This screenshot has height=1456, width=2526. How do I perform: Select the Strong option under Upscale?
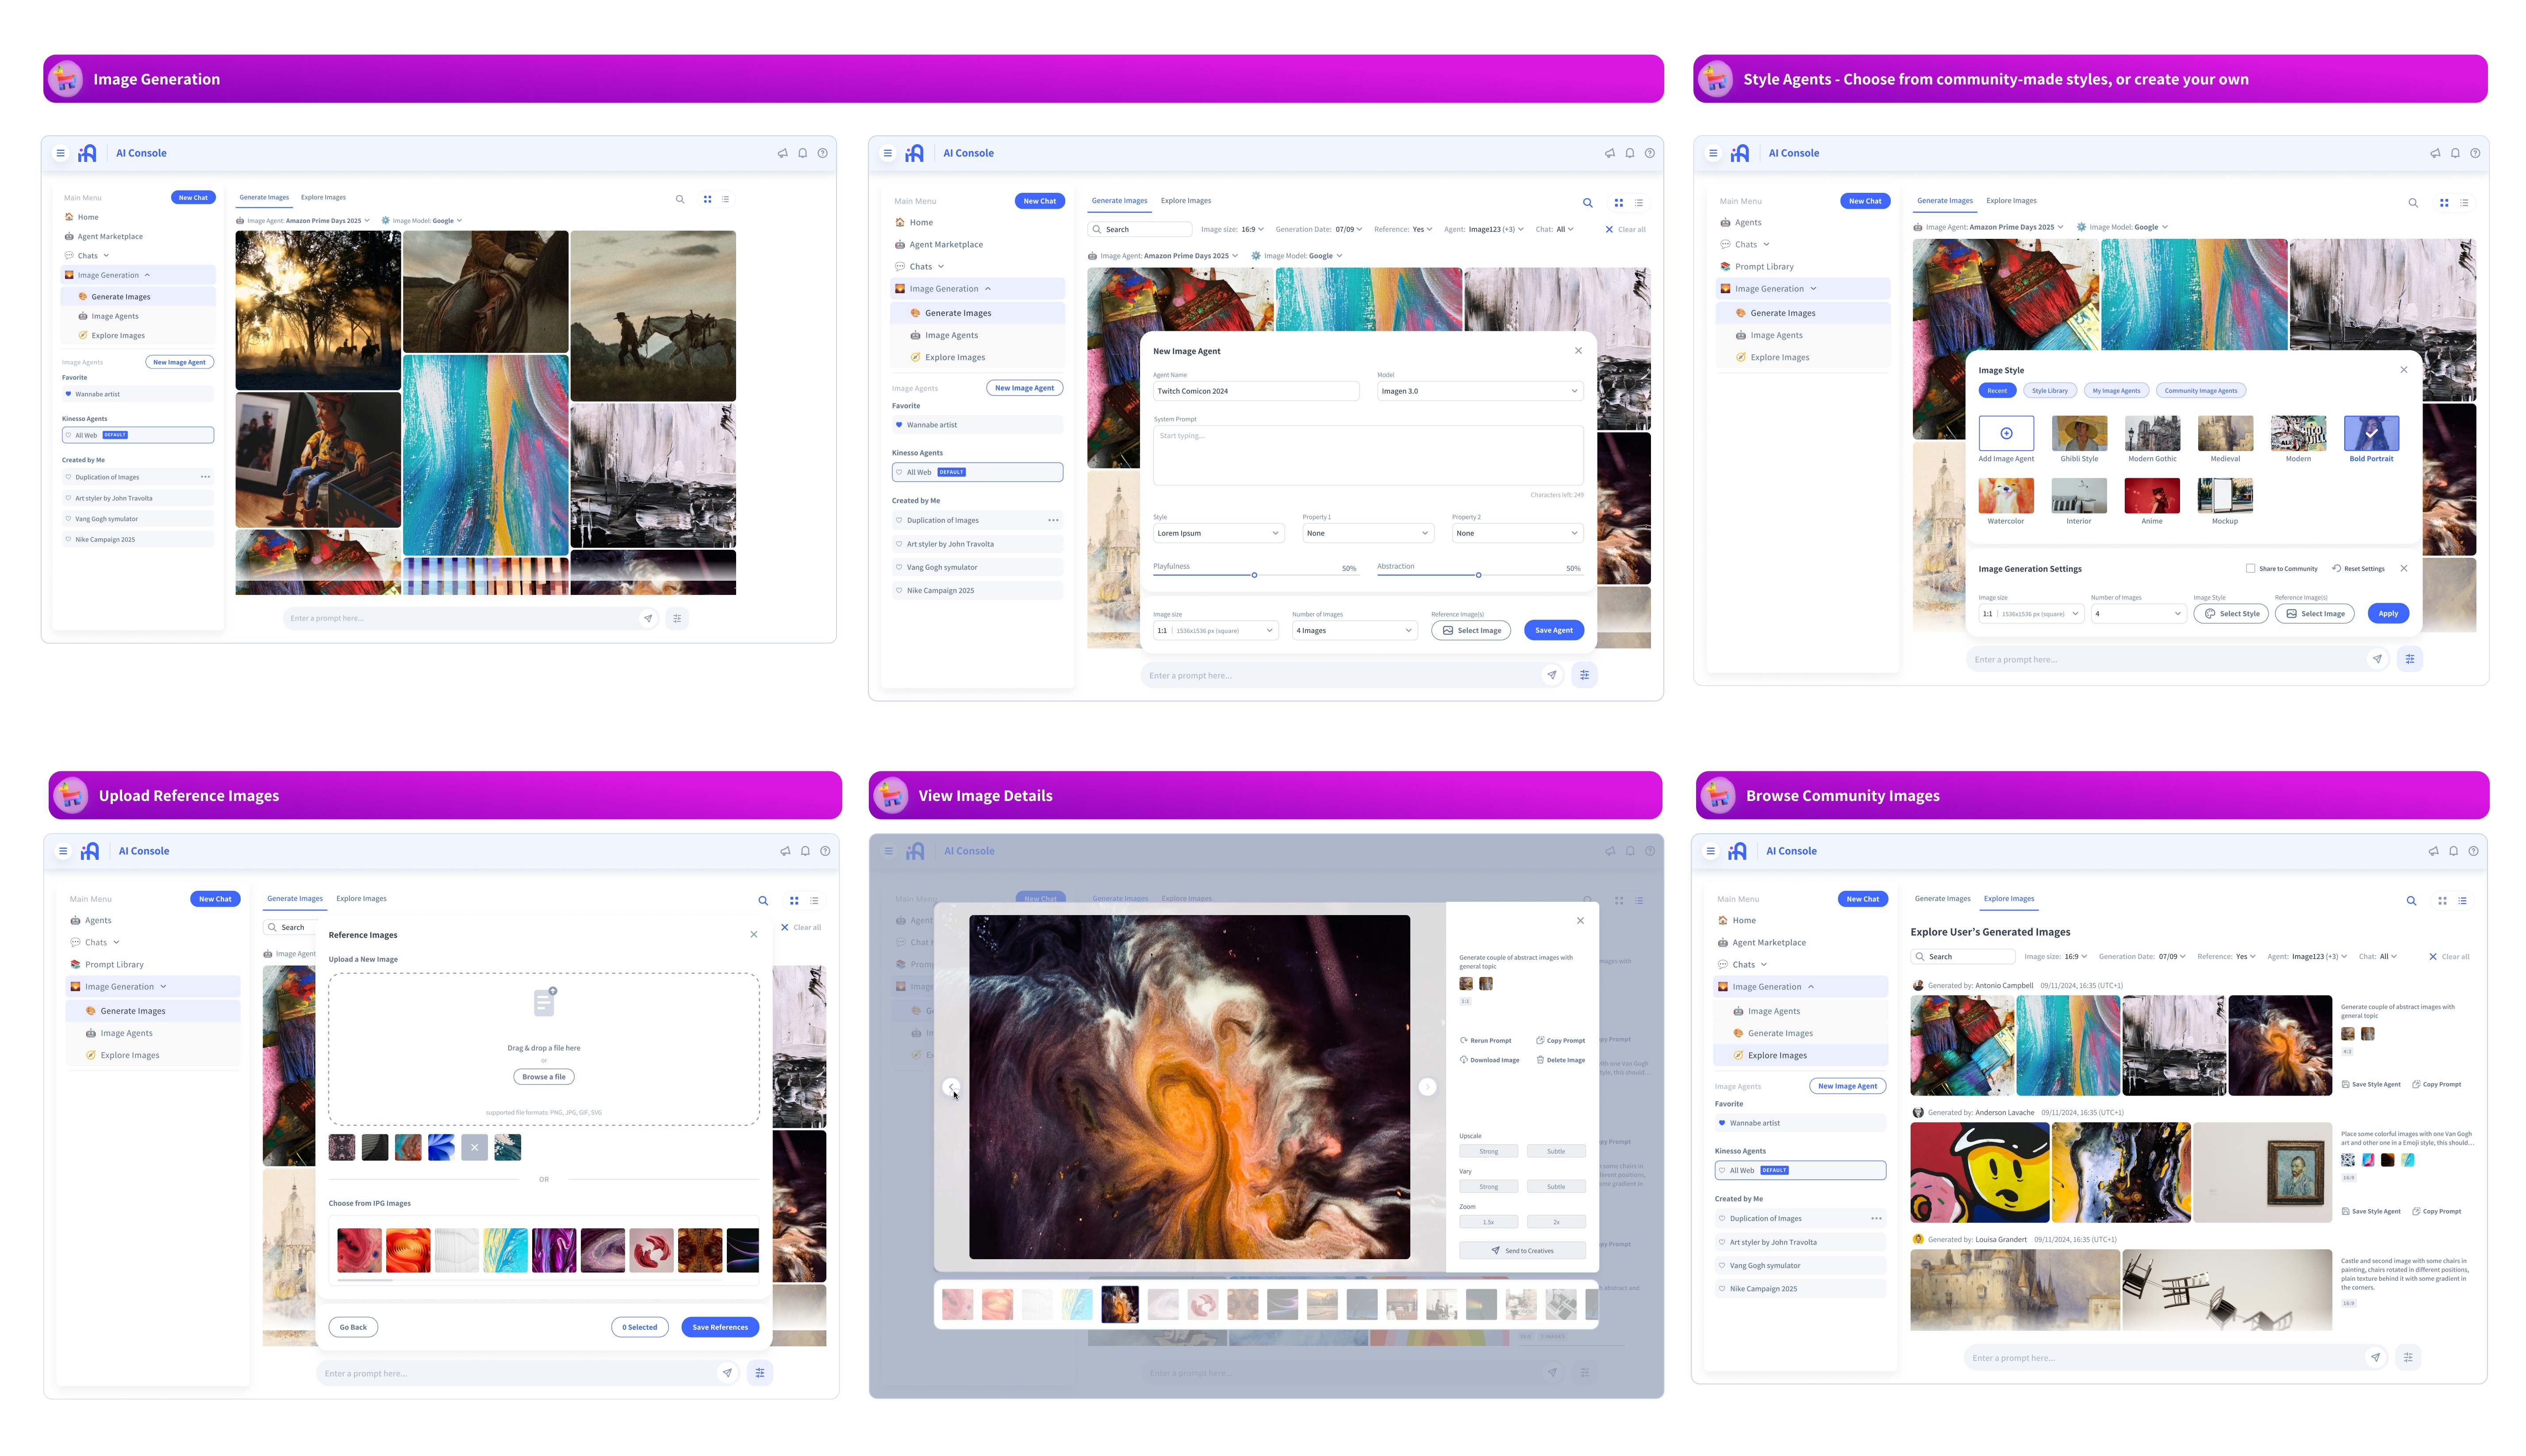click(1488, 1151)
